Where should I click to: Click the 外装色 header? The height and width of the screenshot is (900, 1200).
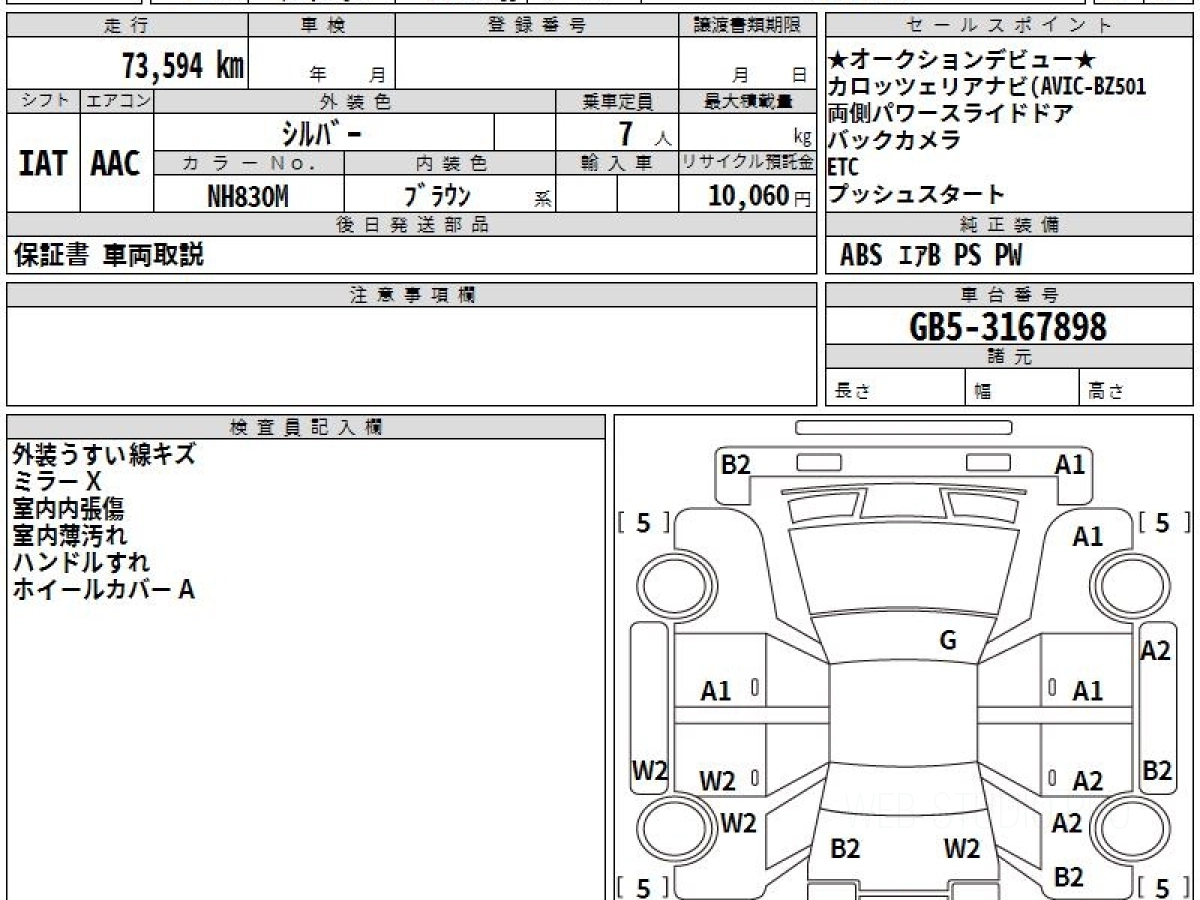pos(355,101)
